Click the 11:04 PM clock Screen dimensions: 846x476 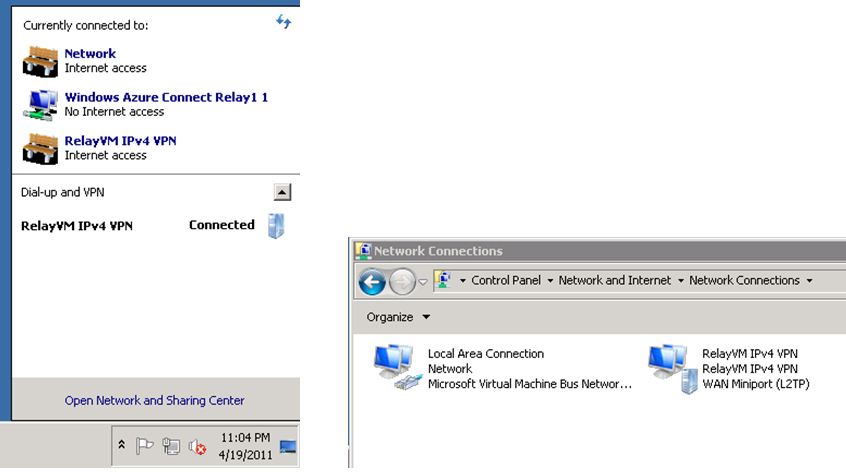245,438
